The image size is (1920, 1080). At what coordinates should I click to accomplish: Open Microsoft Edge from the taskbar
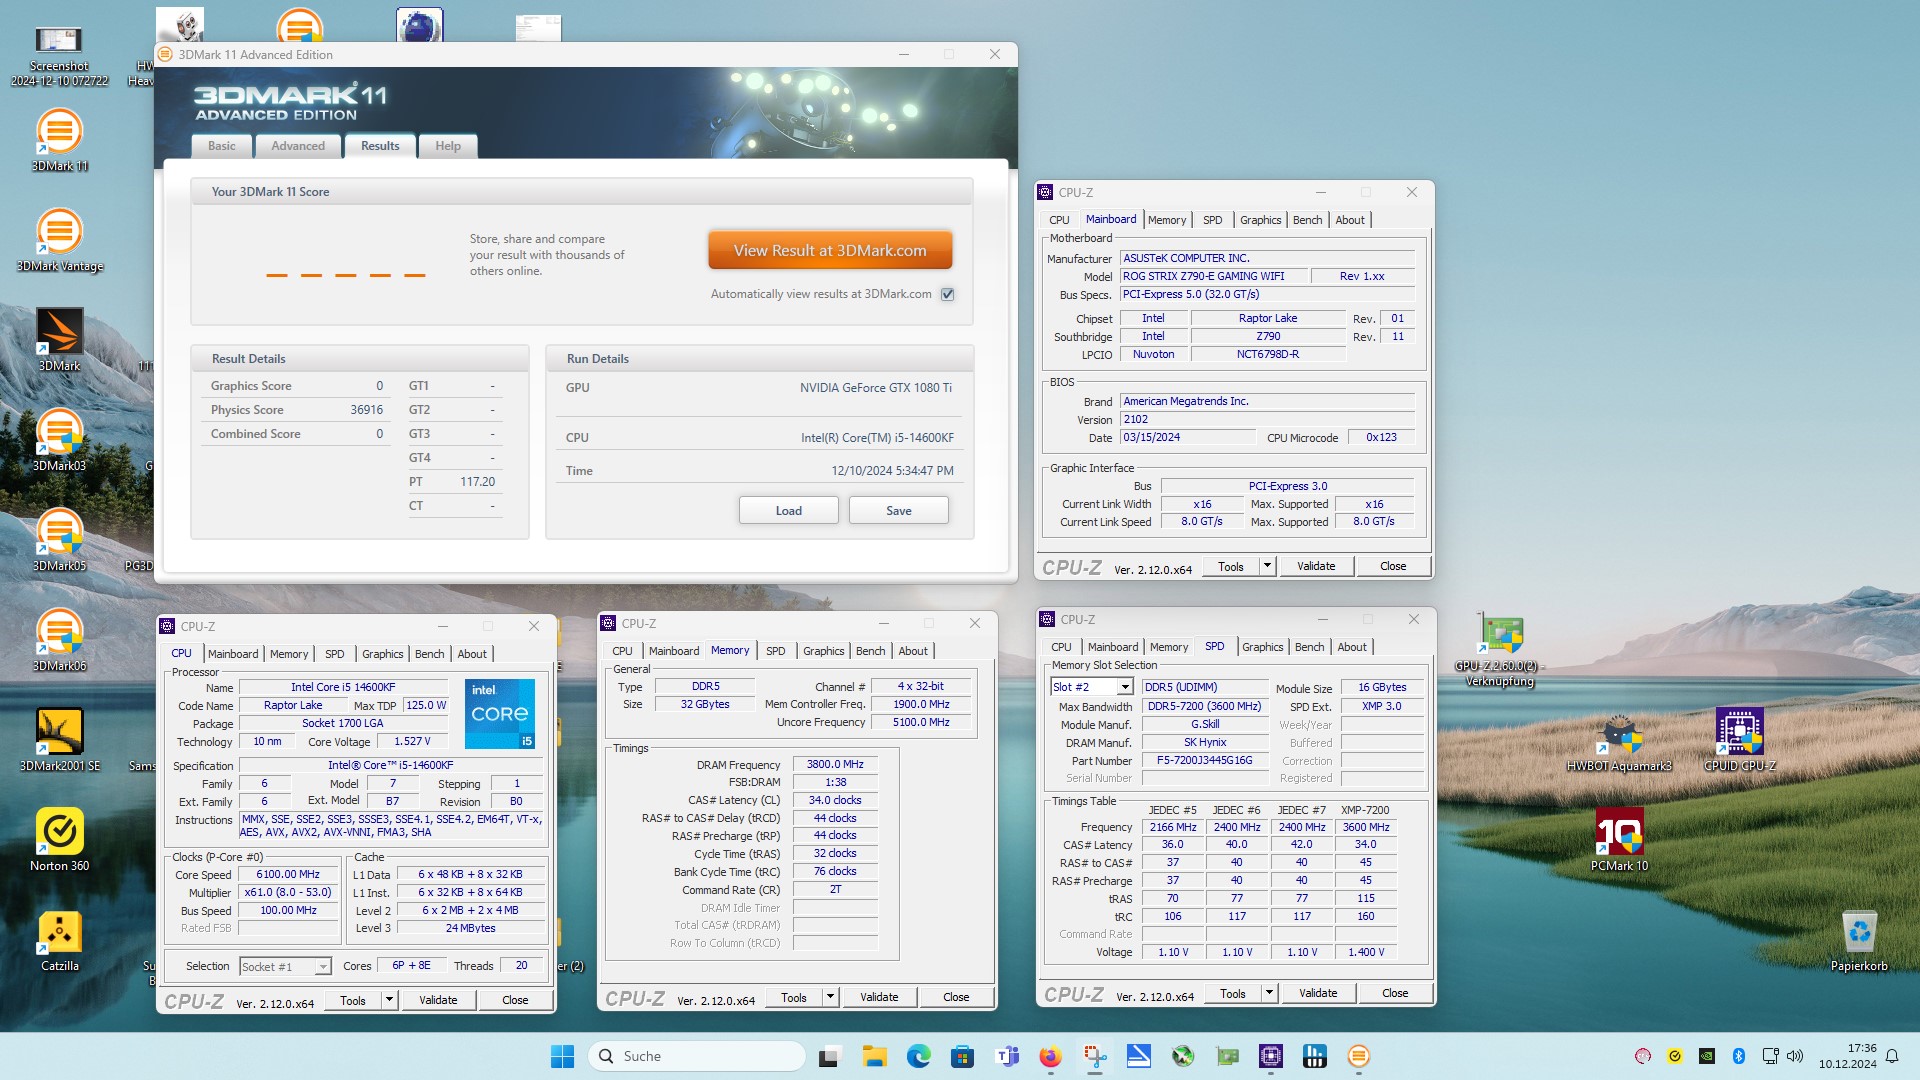pyautogui.click(x=919, y=1056)
